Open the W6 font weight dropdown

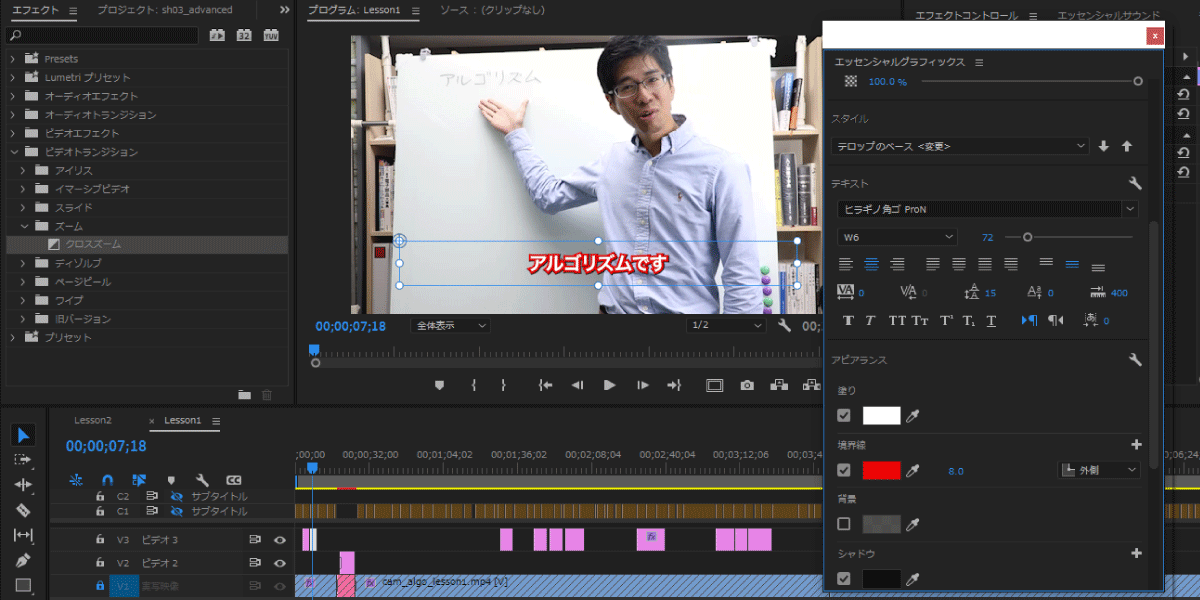(x=898, y=237)
